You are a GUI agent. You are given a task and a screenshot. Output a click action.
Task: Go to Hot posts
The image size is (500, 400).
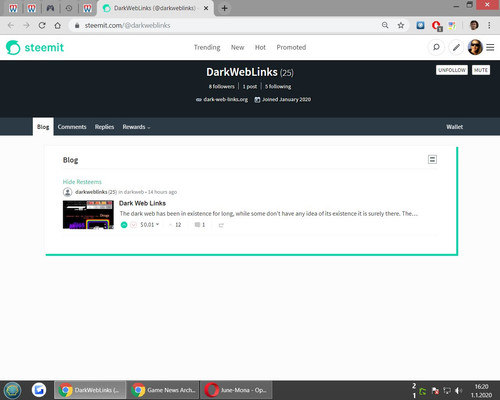click(260, 47)
